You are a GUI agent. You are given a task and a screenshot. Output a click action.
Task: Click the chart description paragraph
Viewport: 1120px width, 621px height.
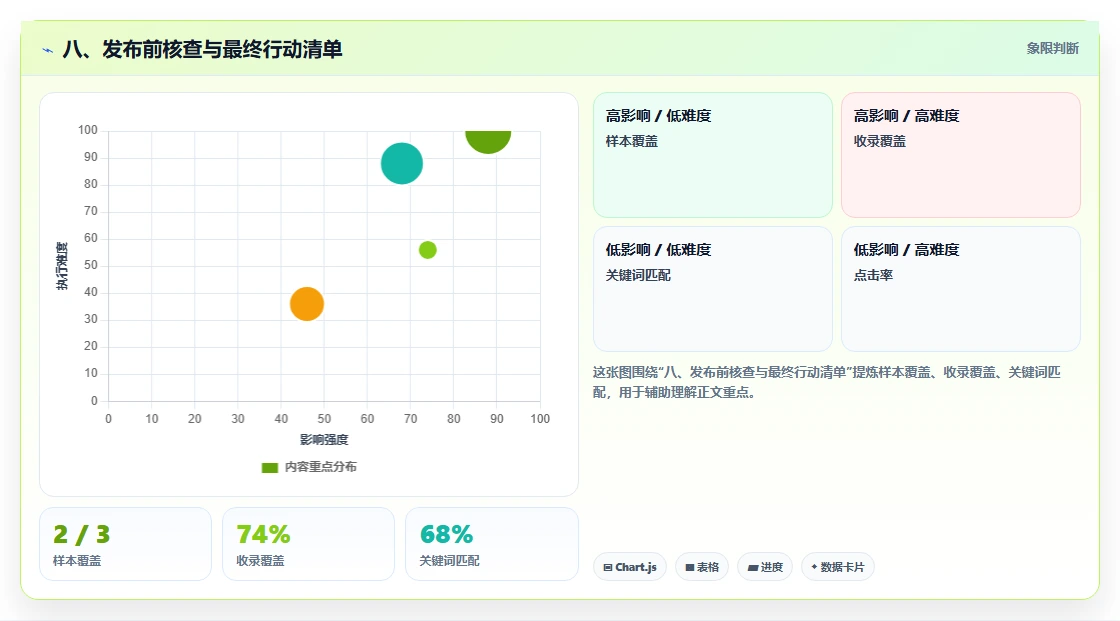tap(826, 382)
